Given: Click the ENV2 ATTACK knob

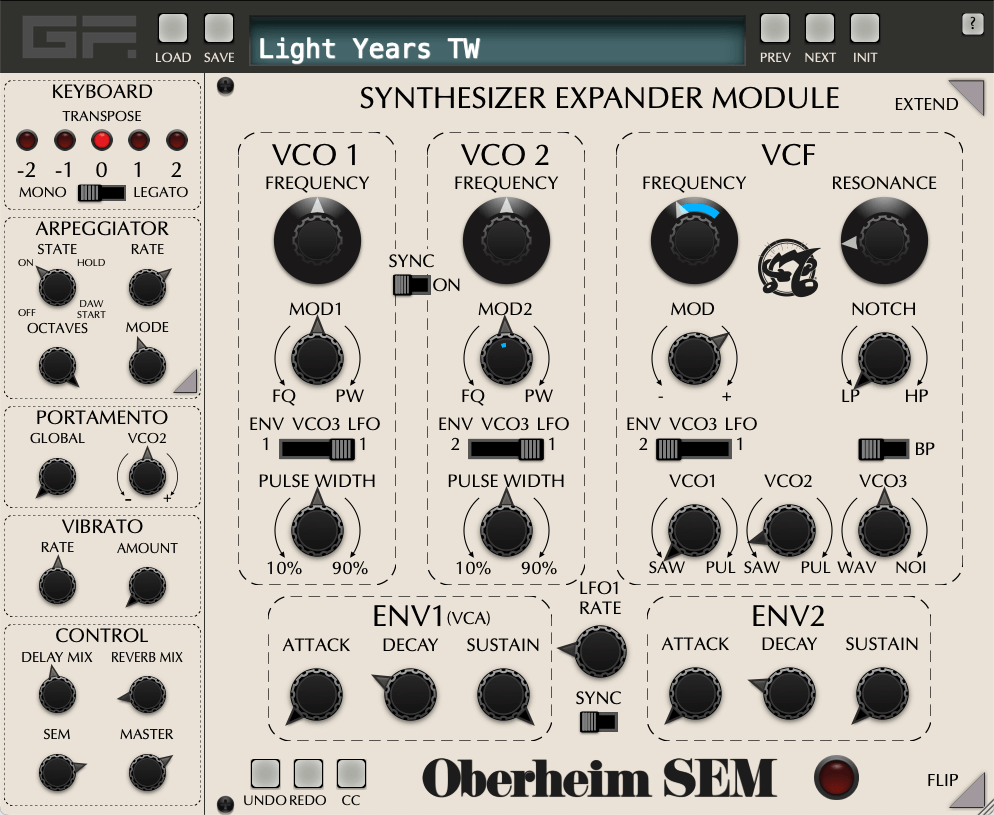Looking at the screenshot, I should 695,694.
